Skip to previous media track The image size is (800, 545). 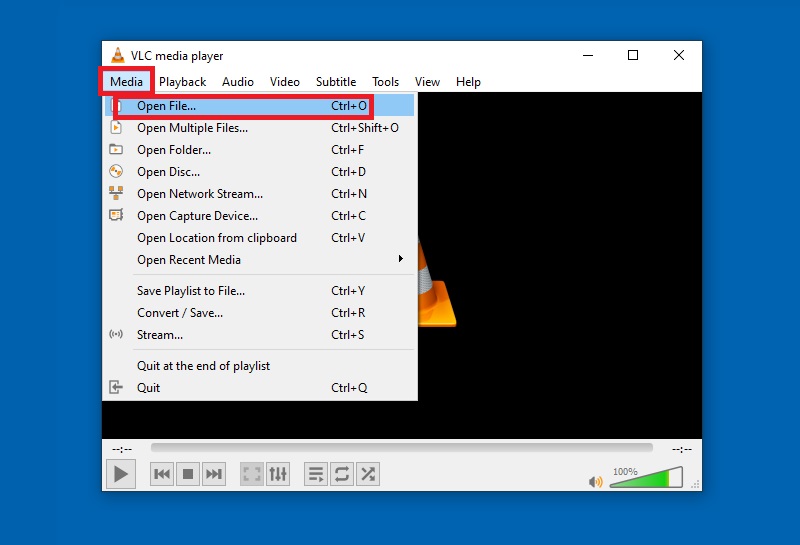pyautogui.click(x=162, y=474)
